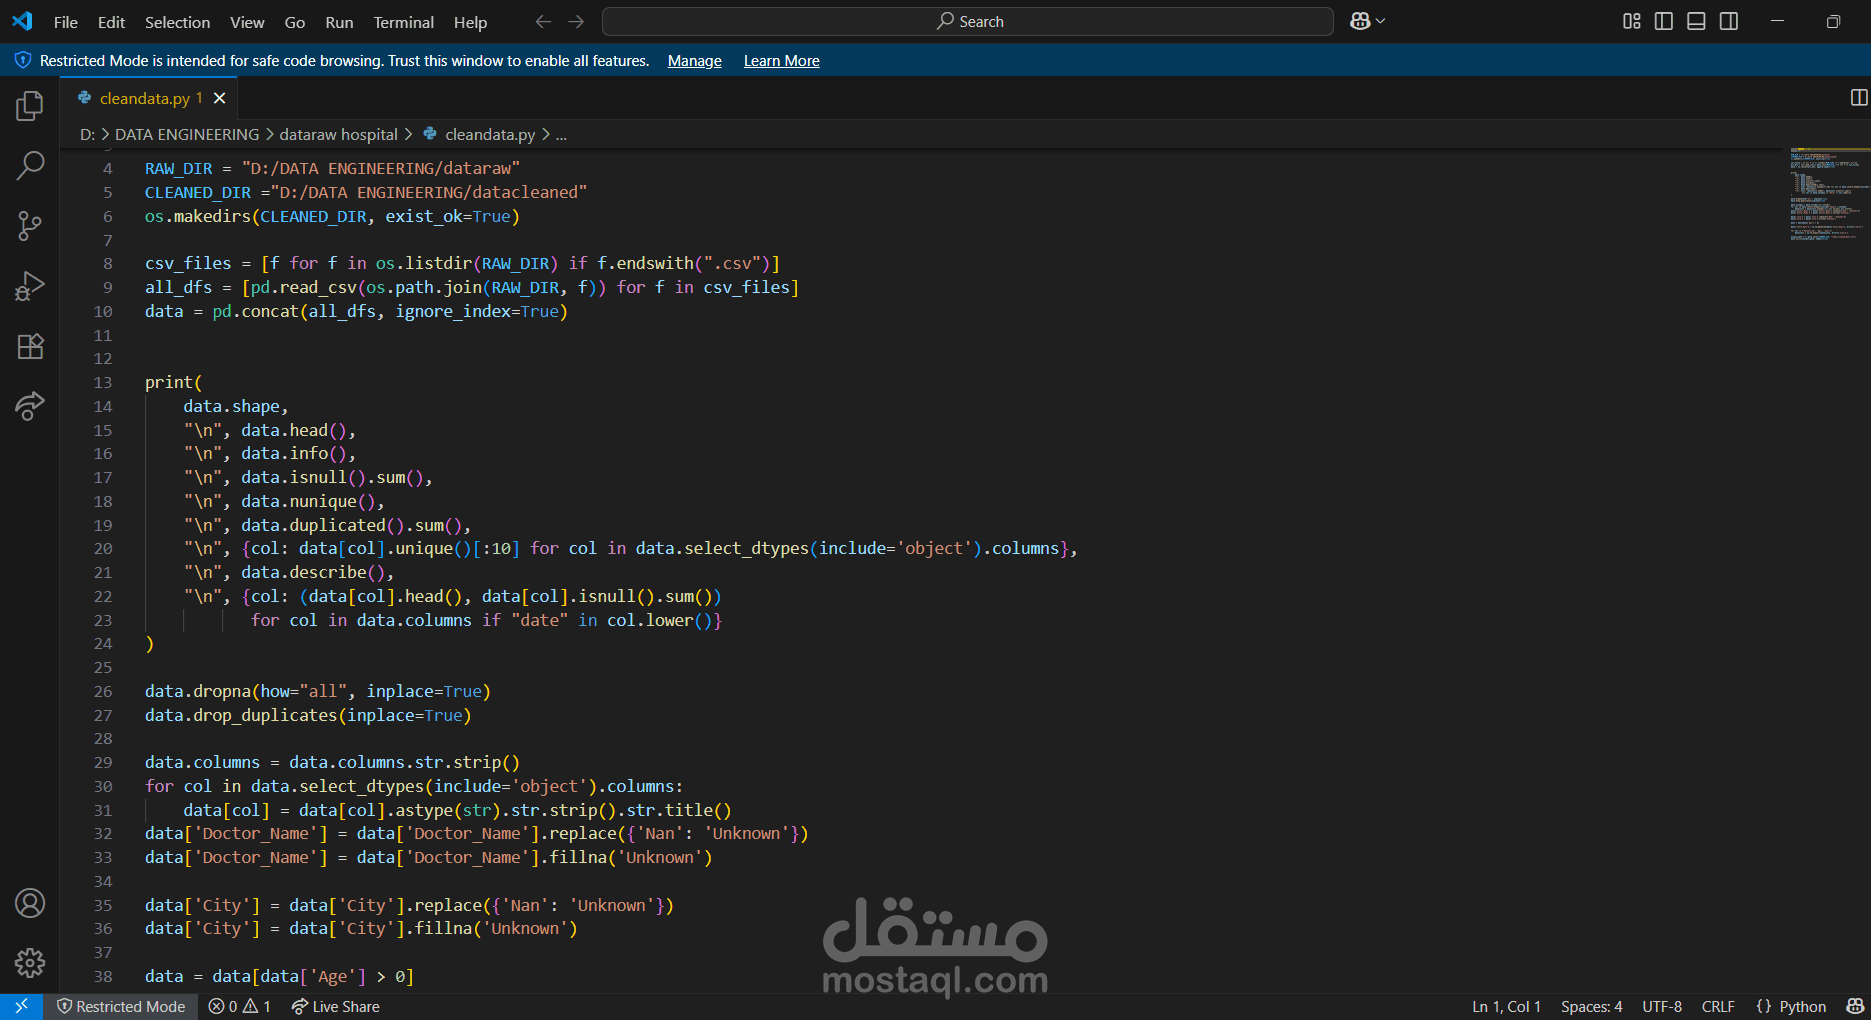Viewport: 1871px width, 1020px height.
Task: Change indentation via Spaces: 4
Action: coord(1592,1006)
